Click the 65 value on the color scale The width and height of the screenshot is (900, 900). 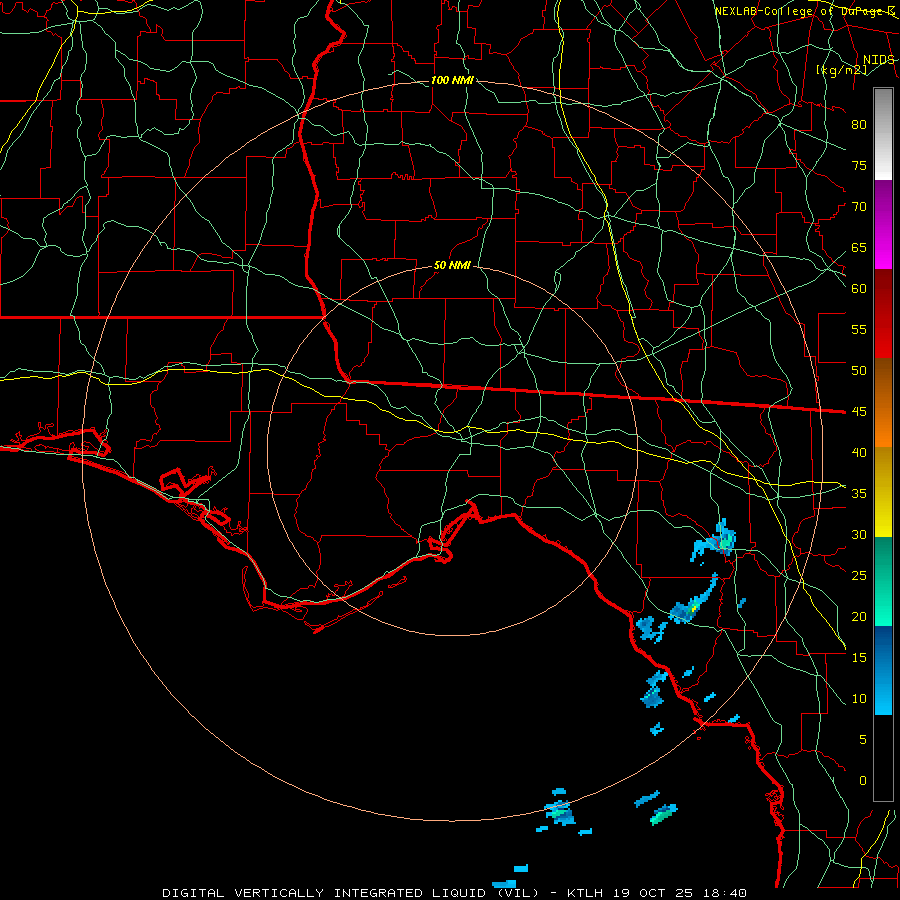tap(859, 247)
